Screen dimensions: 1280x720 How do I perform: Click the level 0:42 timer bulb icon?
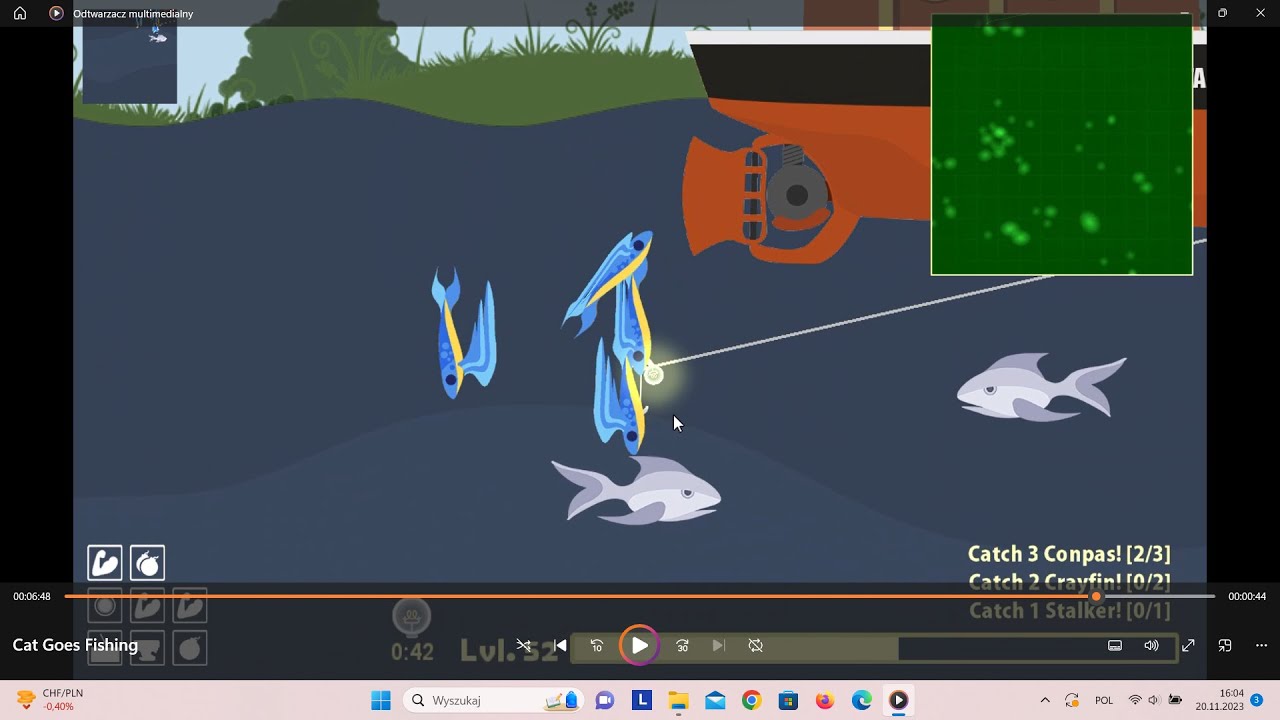(x=411, y=618)
